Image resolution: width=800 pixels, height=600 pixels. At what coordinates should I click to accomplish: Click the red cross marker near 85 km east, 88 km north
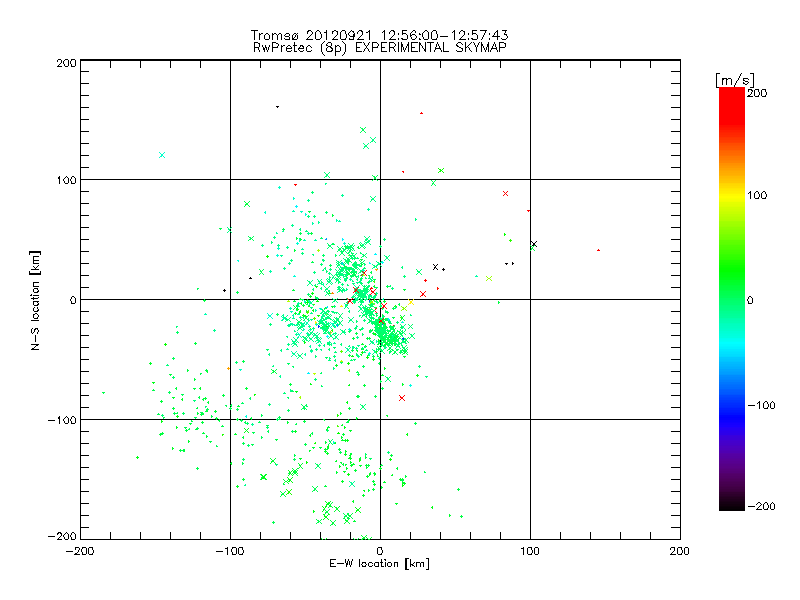click(505, 193)
